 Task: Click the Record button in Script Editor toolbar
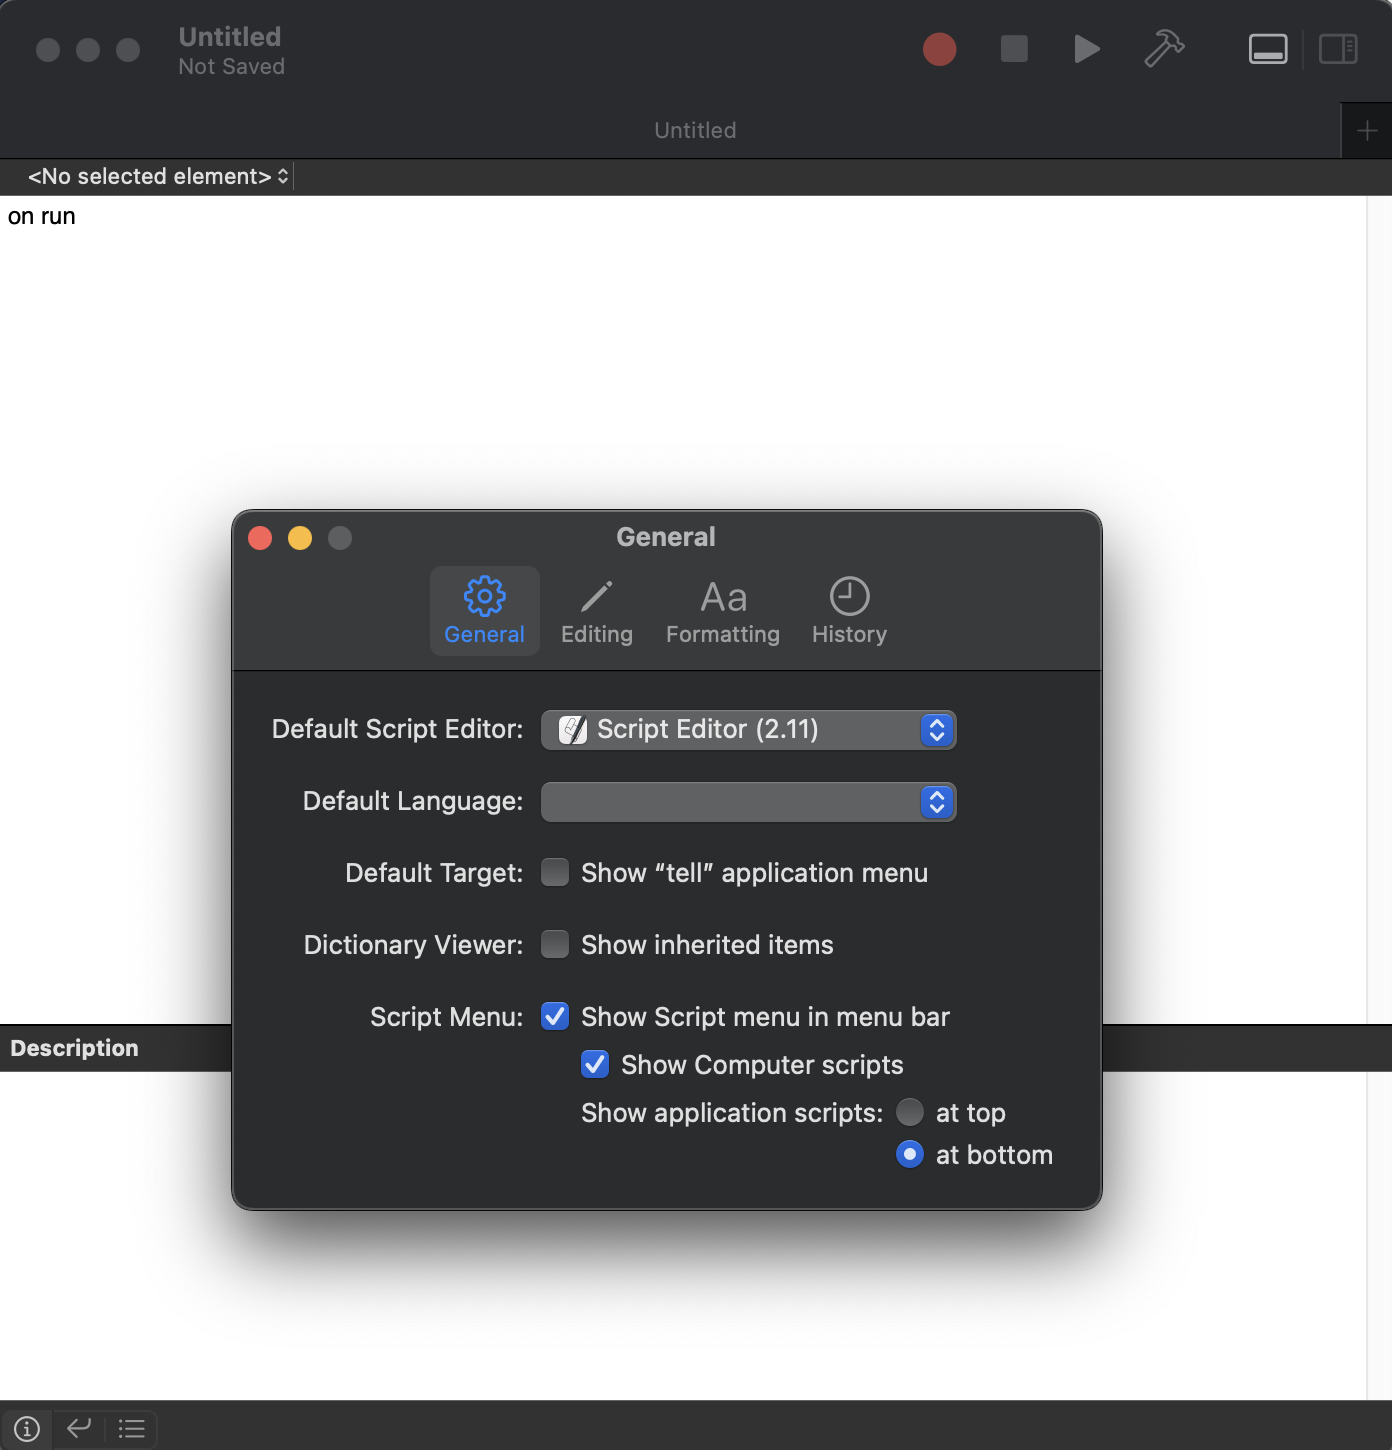(939, 49)
